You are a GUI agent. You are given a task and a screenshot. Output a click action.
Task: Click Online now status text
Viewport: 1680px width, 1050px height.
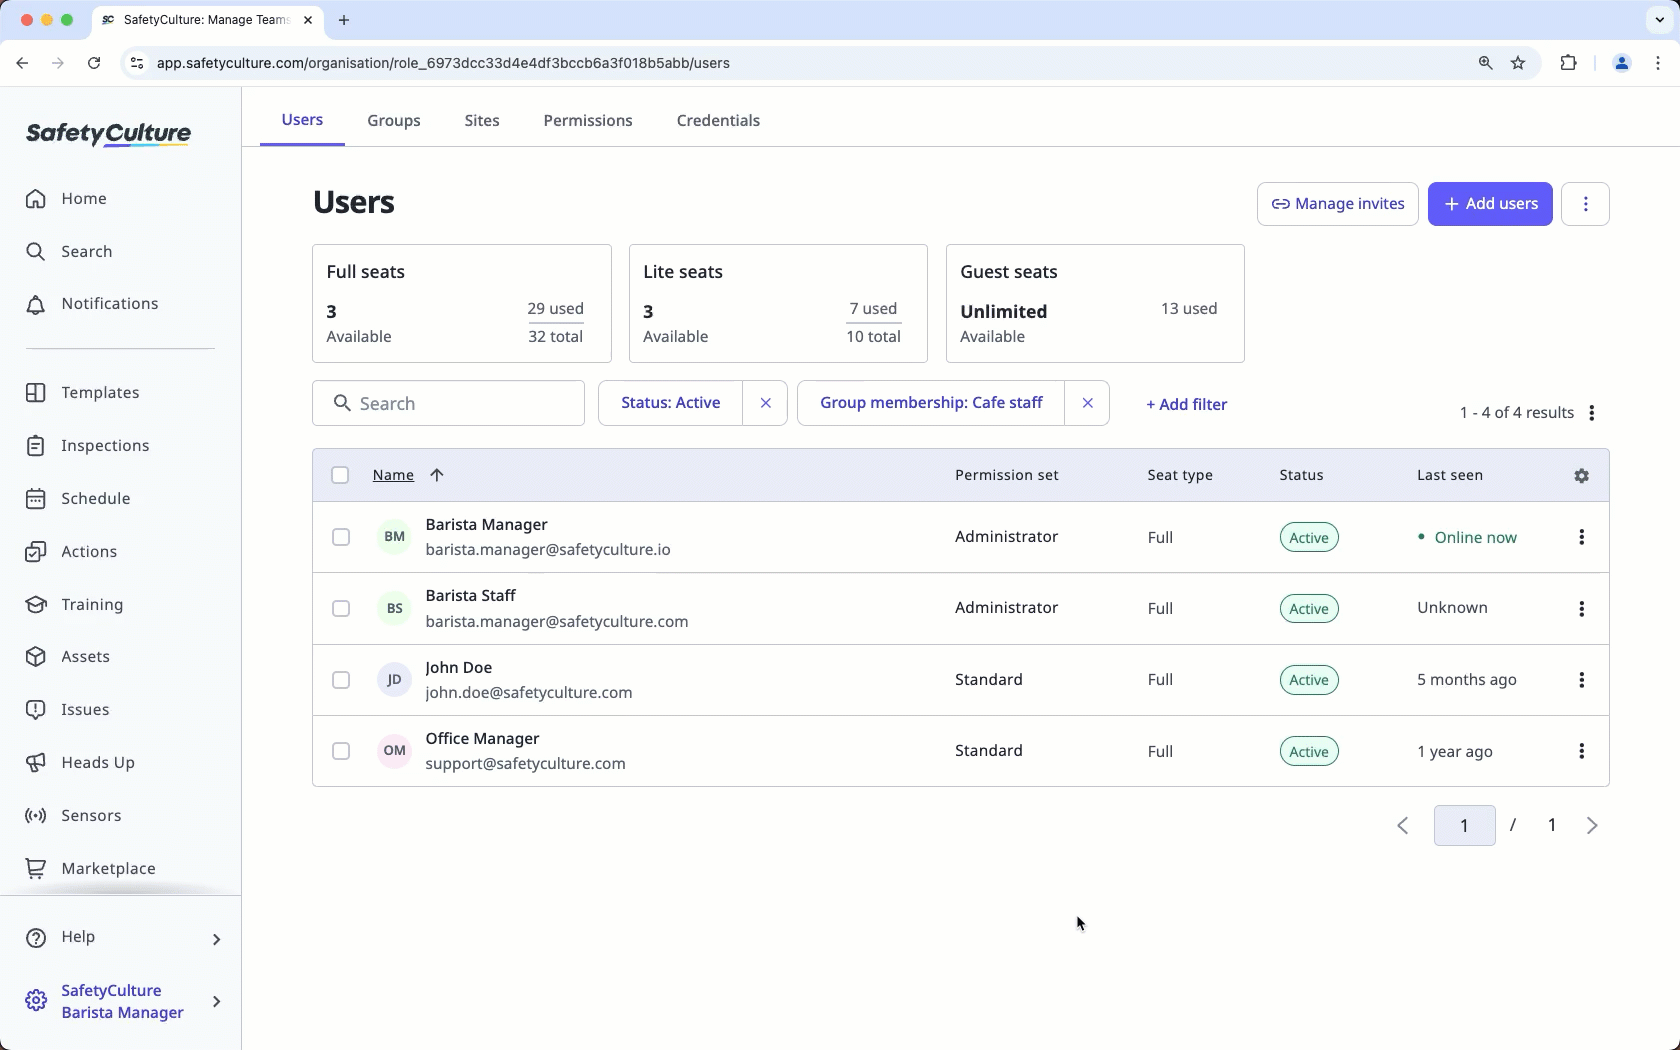click(x=1475, y=538)
